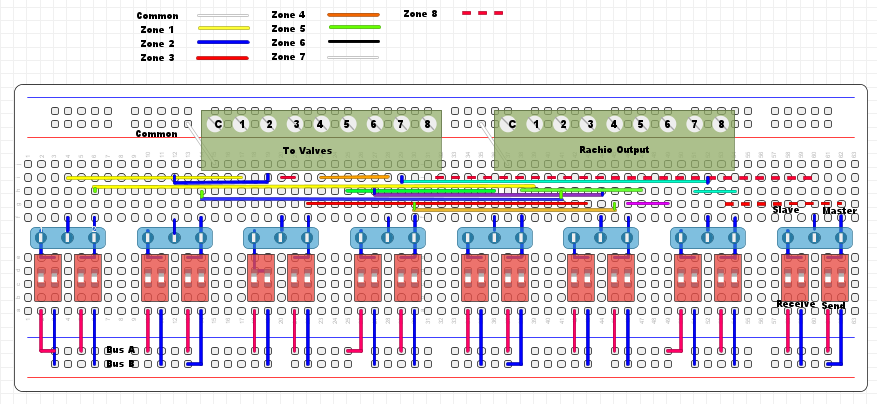This screenshot has width=877, height=404.
Task: Click the Zone 4 orange legend line
Action: (353, 15)
